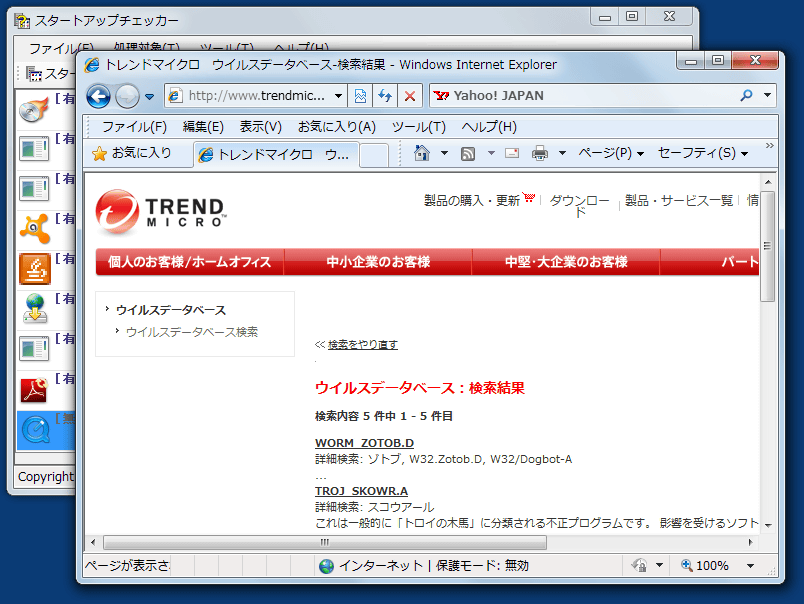This screenshot has width=804, height=604.
Task: Click the compatibility view icon in address bar
Action: point(360,96)
